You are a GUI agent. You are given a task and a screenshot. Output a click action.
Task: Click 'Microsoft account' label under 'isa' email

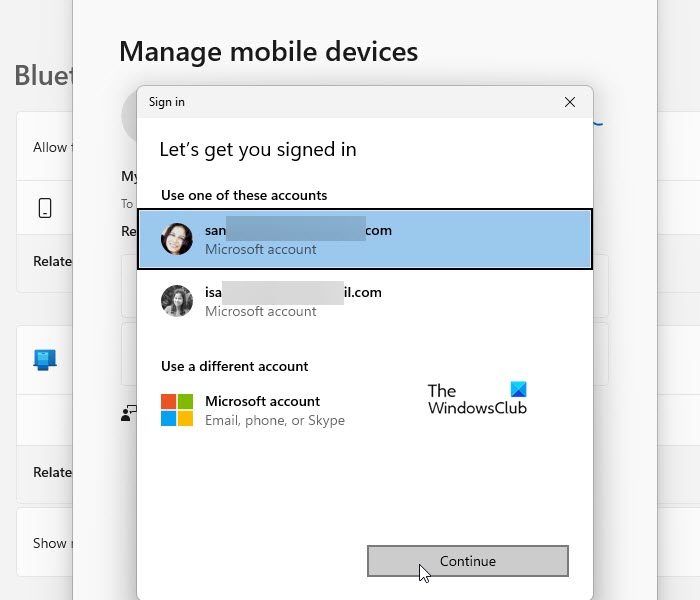pos(261,311)
